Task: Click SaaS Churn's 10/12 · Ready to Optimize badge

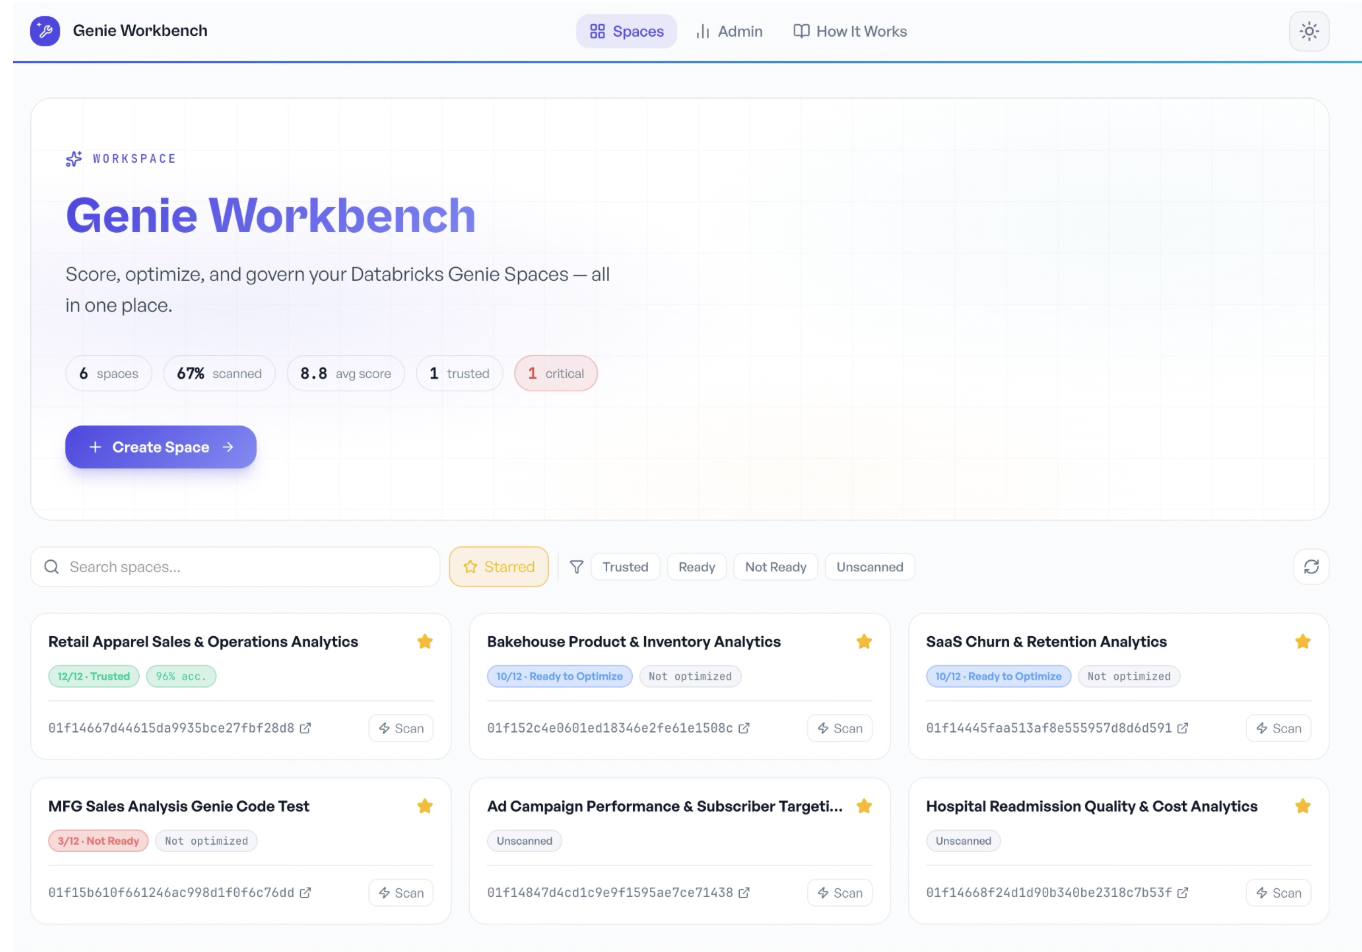Action: click(x=999, y=676)
